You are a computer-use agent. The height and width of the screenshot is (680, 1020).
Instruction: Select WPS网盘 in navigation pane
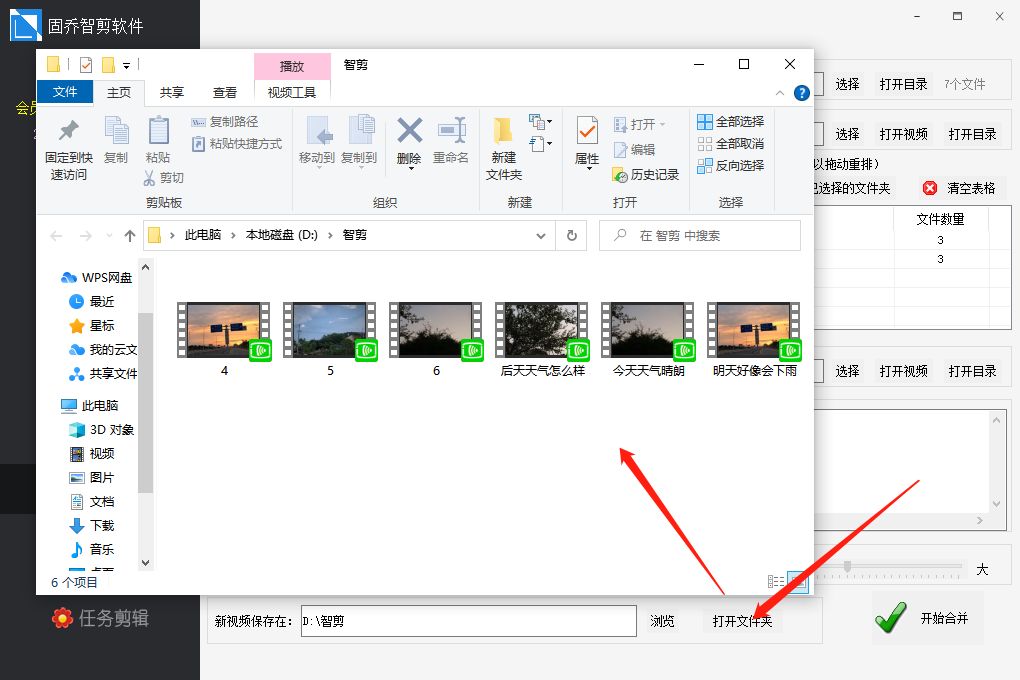(96, 278)
